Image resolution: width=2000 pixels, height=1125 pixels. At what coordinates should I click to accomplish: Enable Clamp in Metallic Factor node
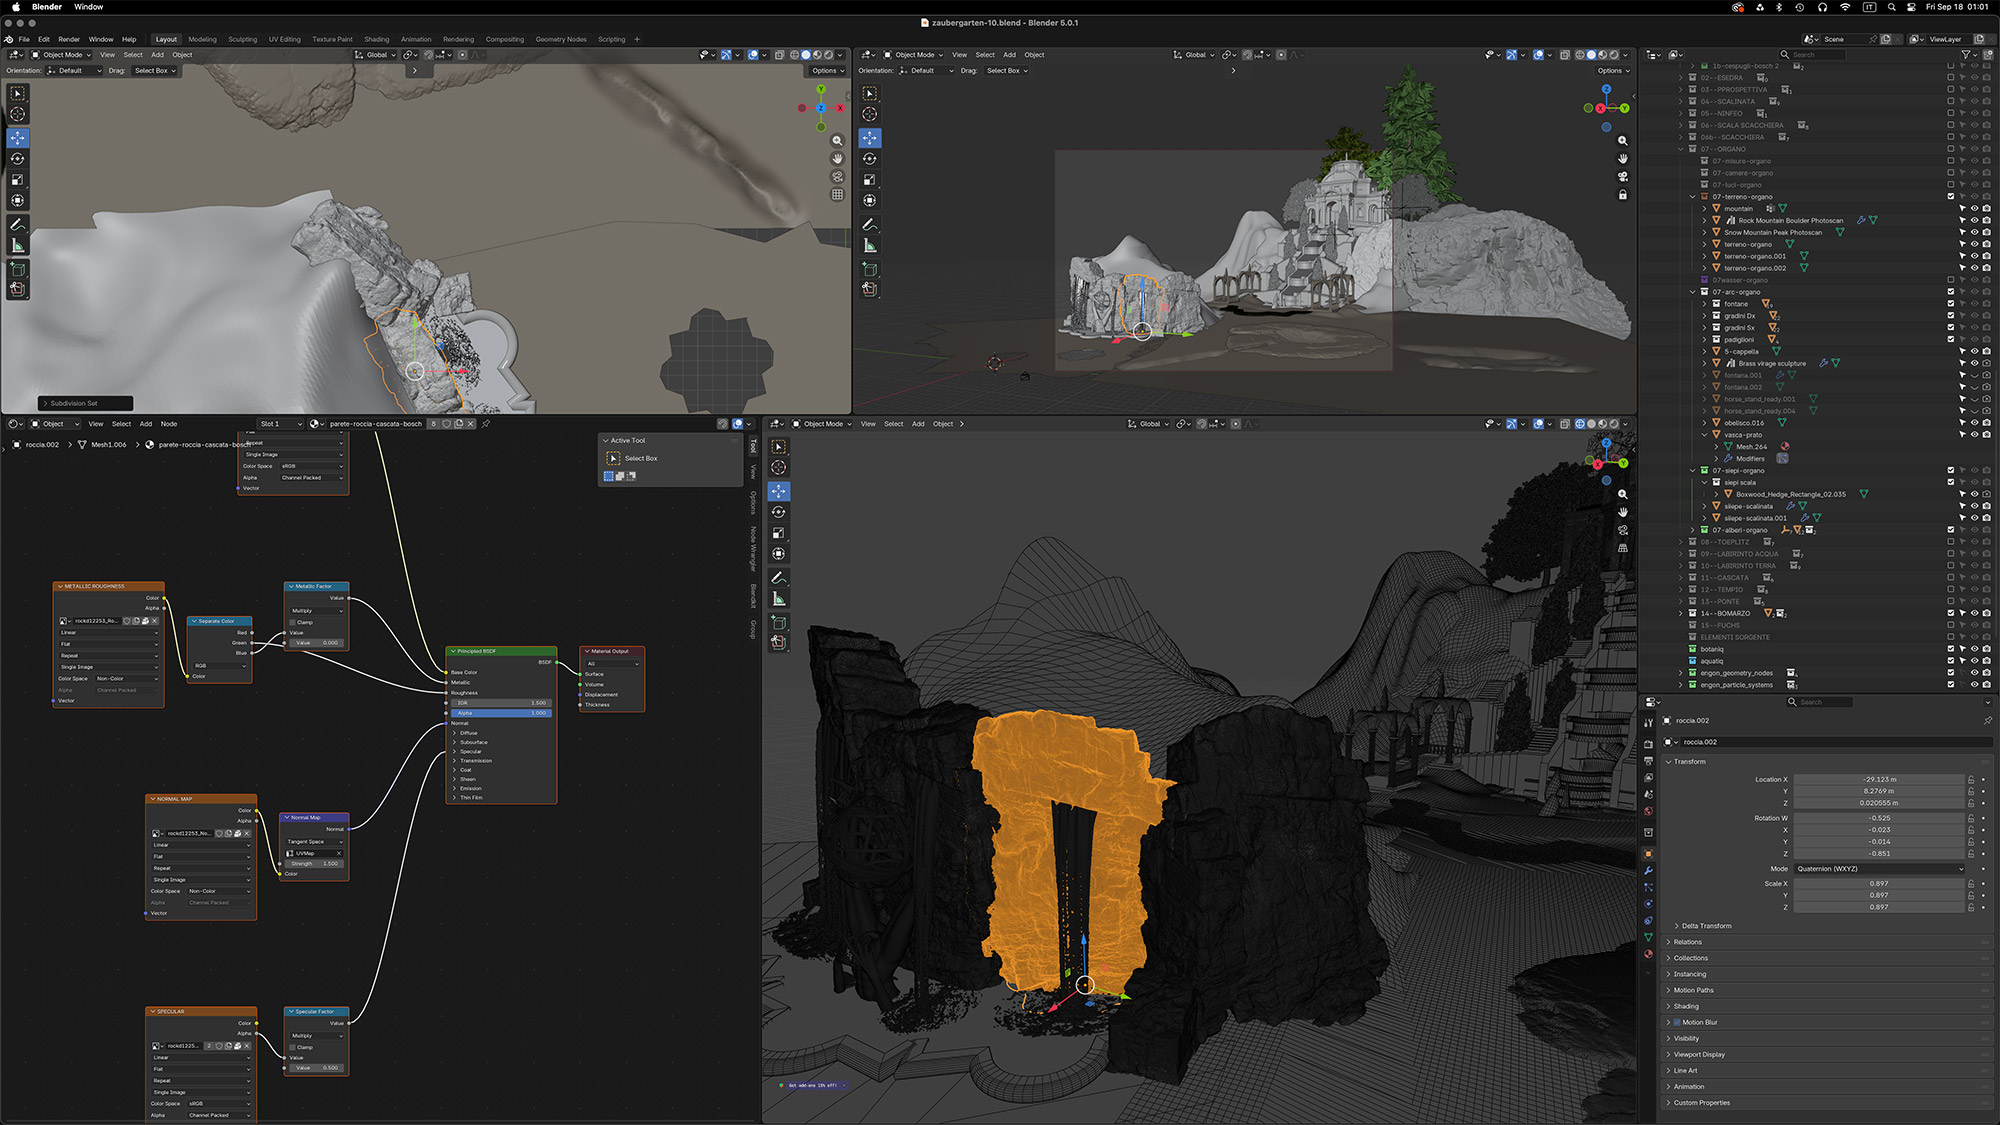coord(292,622)
